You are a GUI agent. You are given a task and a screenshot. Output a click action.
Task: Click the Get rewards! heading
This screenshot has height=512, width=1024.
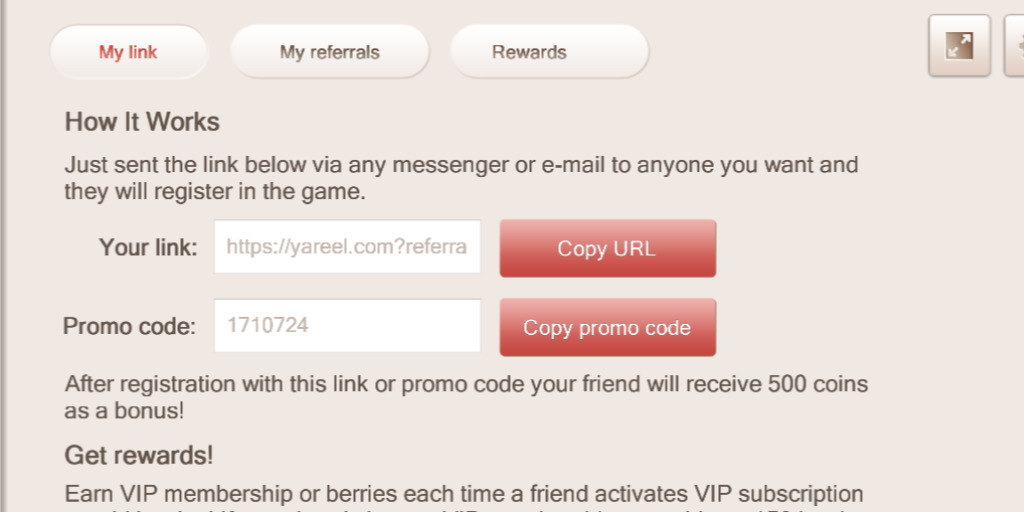pyautogui.click(x=139, y=455)
